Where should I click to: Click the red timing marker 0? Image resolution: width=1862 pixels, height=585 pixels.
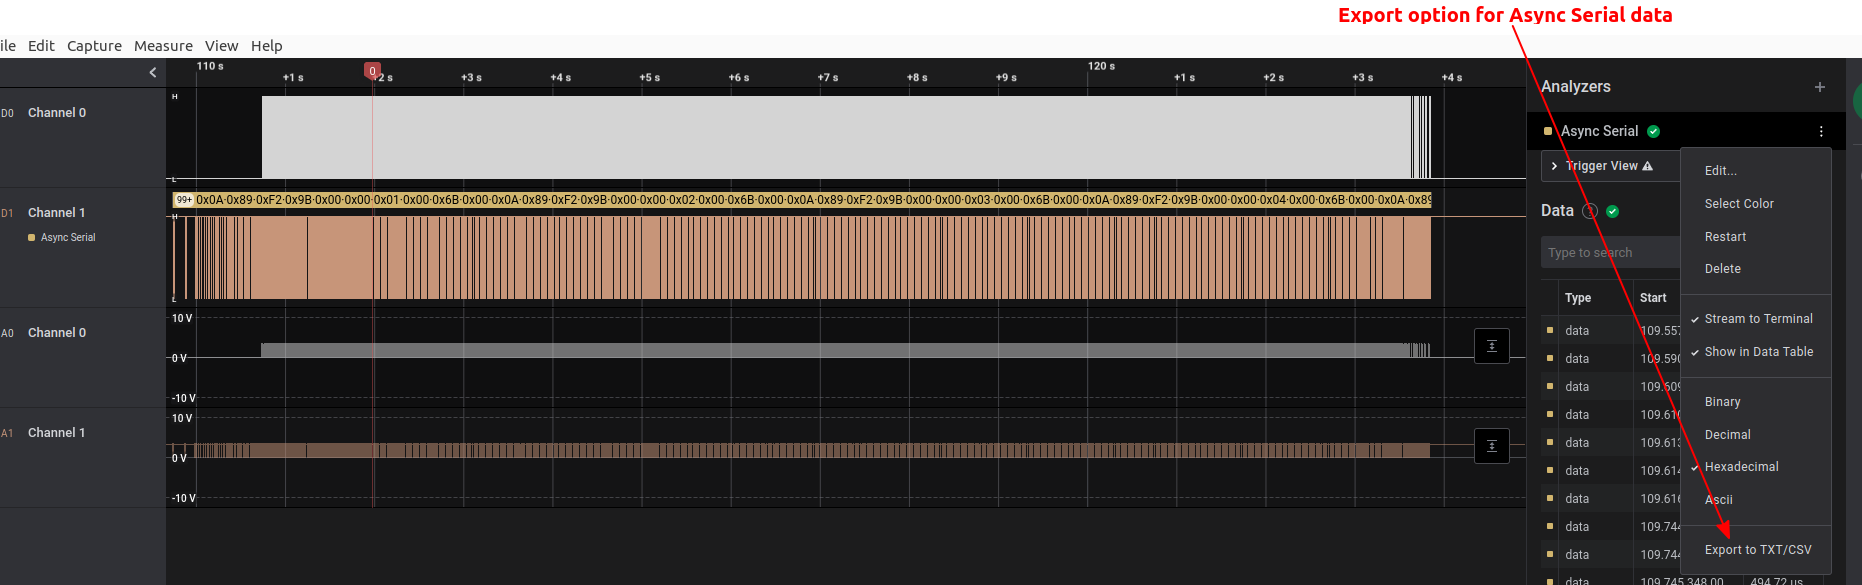[372, 71]
